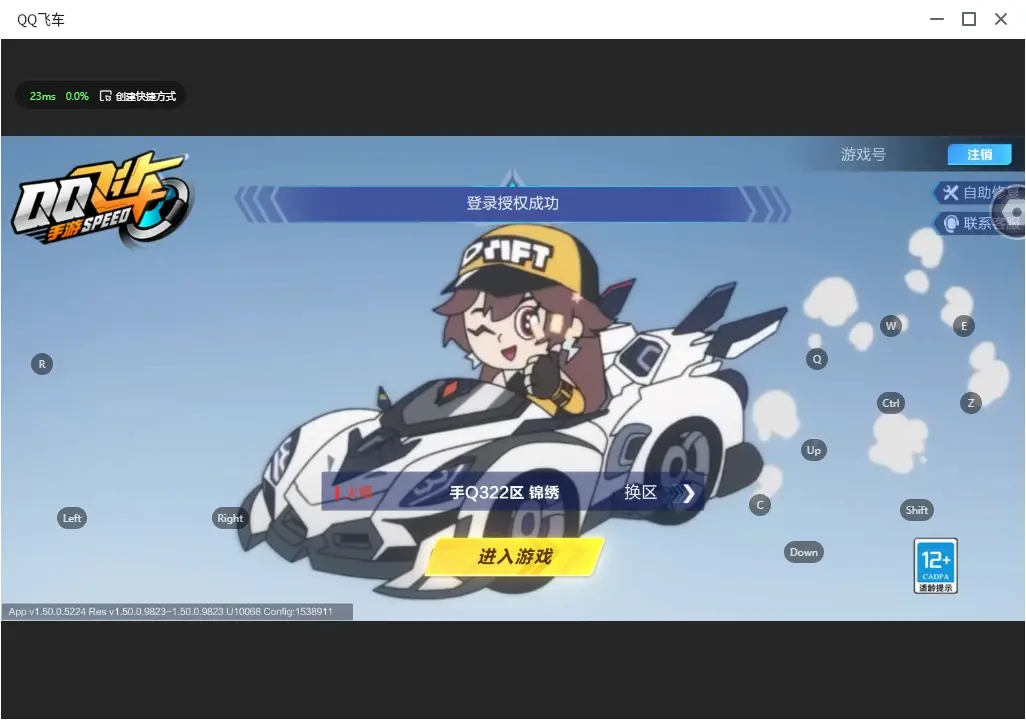This screenshot has width=1026, height=720.
Task: Click the 0.0% packet loss indicator
Action: click(77, 96)
